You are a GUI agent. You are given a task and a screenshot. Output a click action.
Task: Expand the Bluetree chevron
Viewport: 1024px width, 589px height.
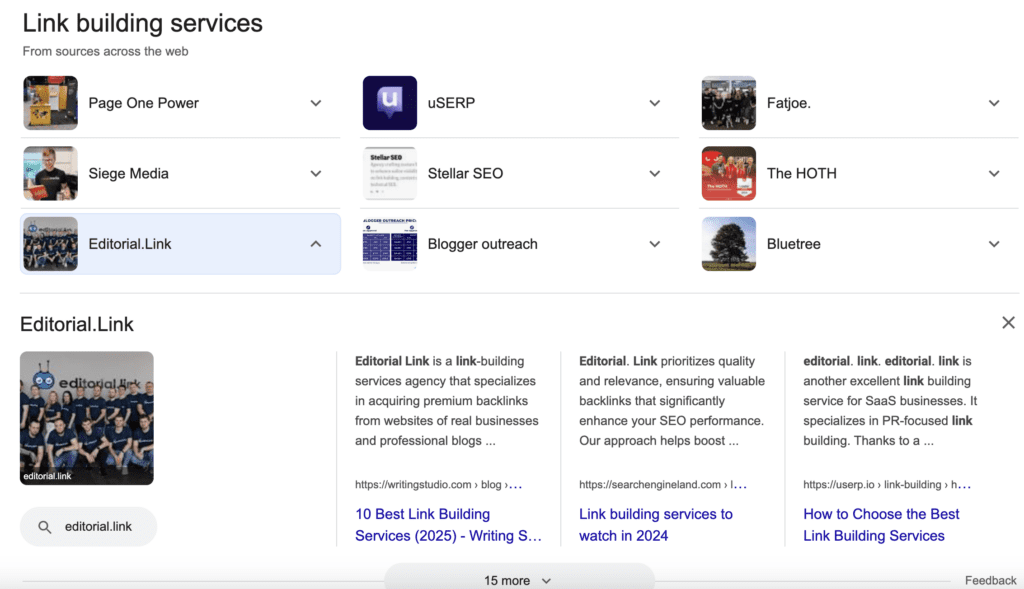click(994, 244)
